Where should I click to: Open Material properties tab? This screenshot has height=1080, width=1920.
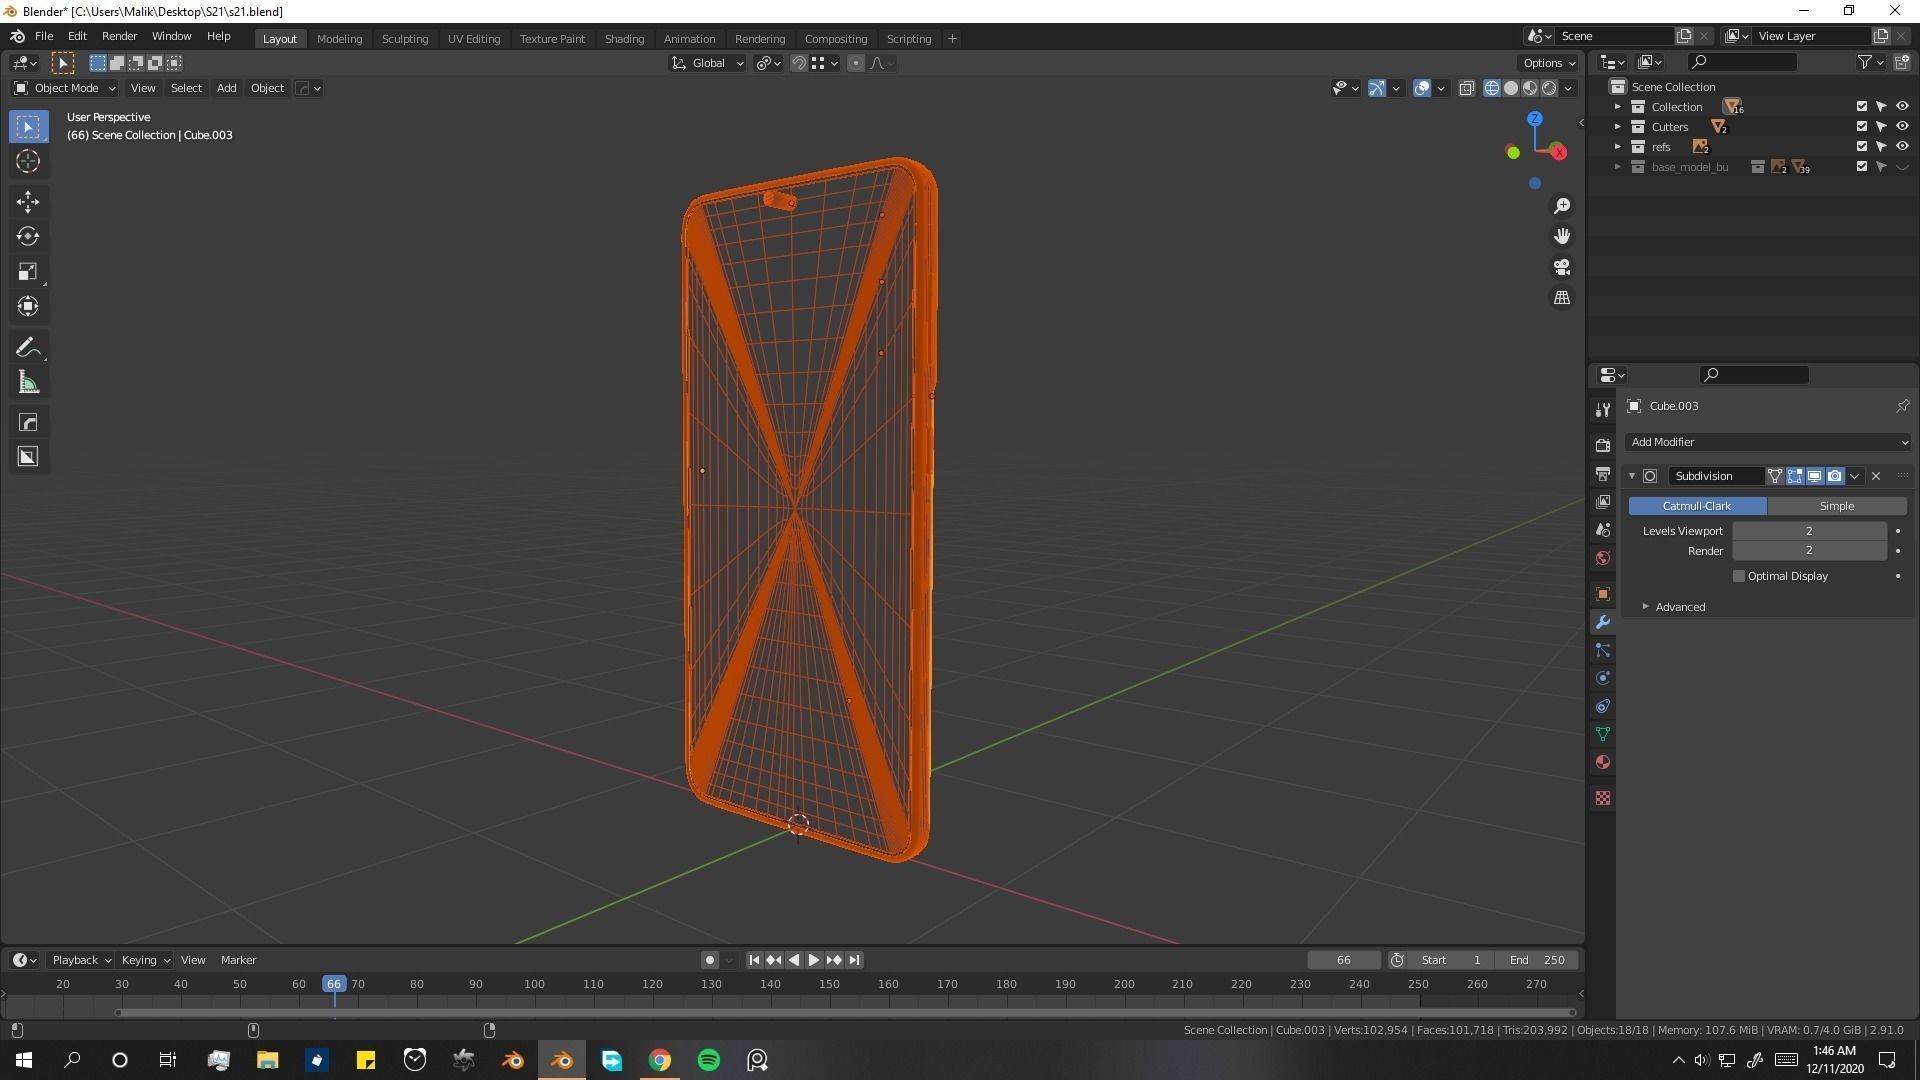coord(1603,763)
